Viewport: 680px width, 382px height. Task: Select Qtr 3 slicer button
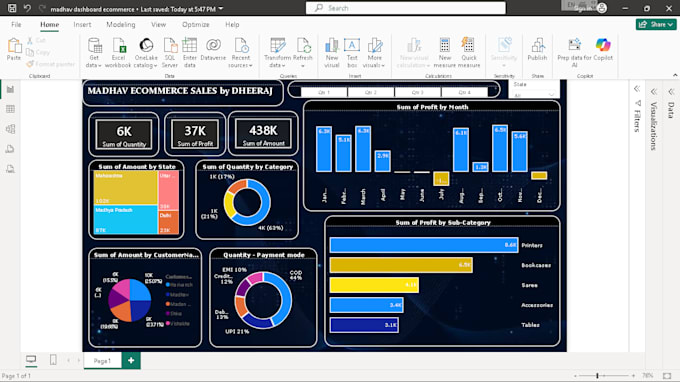[x=418, y=92]
